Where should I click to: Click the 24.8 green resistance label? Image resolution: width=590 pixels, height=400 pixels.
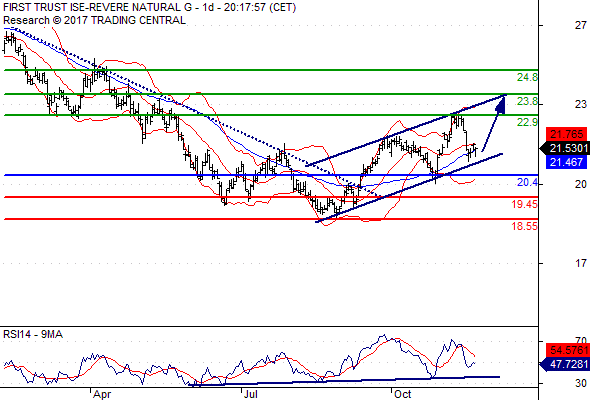pos(527,78)
